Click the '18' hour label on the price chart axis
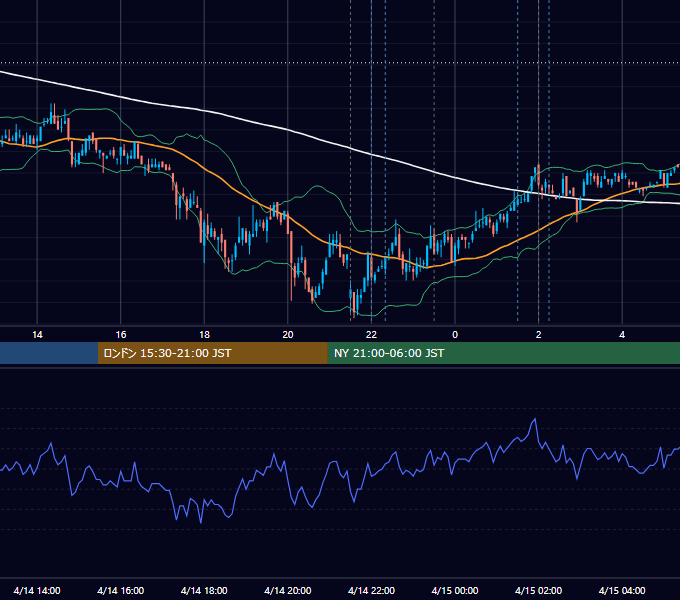This screenshot has height=600, width=680. [204, 335]
